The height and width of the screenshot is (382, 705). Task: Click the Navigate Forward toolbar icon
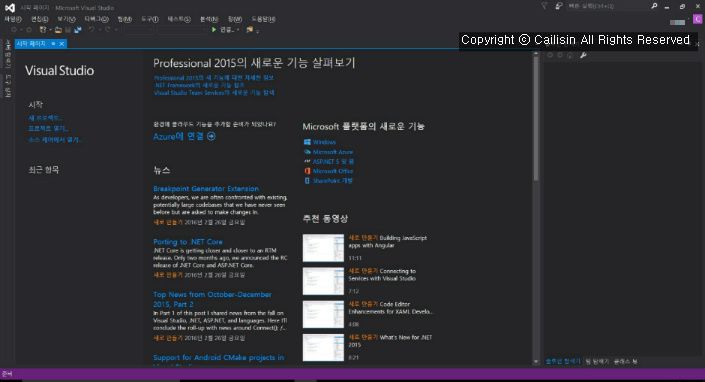[29, 30]
